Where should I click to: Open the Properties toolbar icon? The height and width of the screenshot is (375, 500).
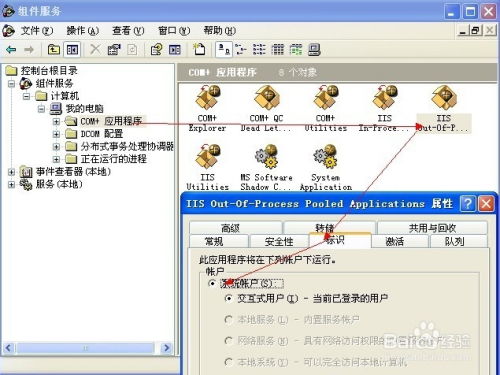point(114,50)
